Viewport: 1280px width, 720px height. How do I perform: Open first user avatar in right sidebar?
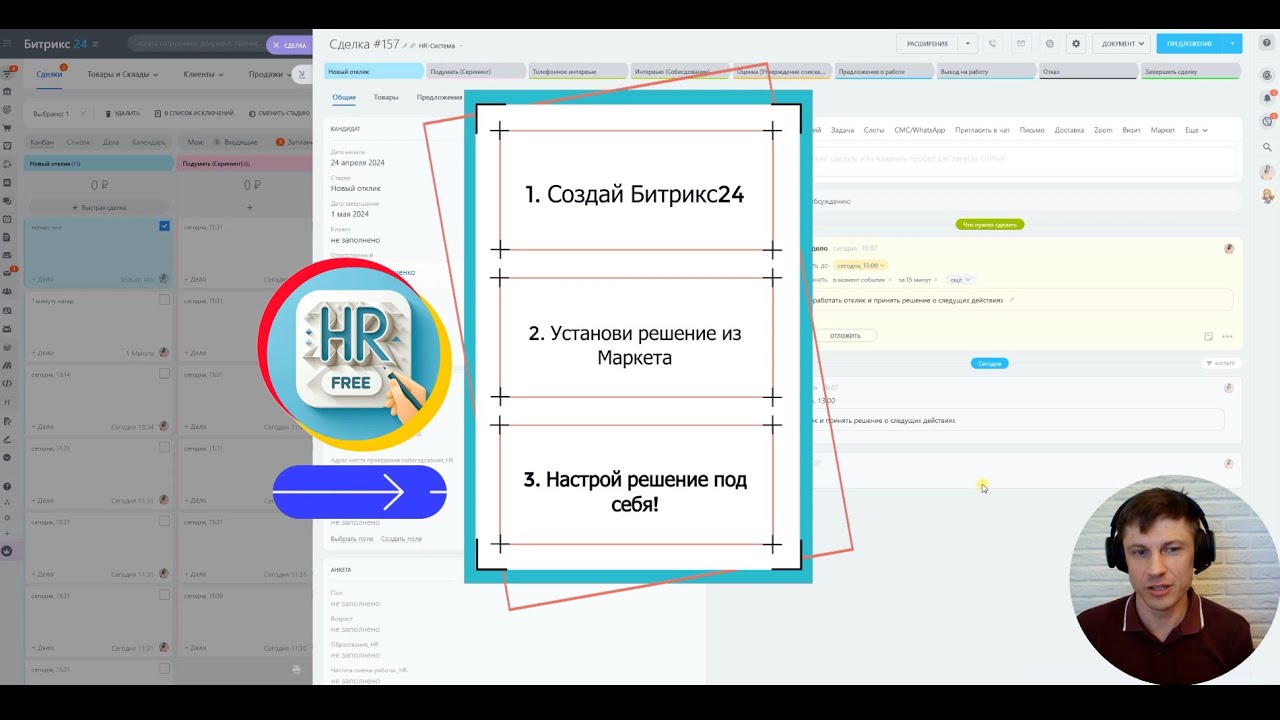coord(1267,172)
